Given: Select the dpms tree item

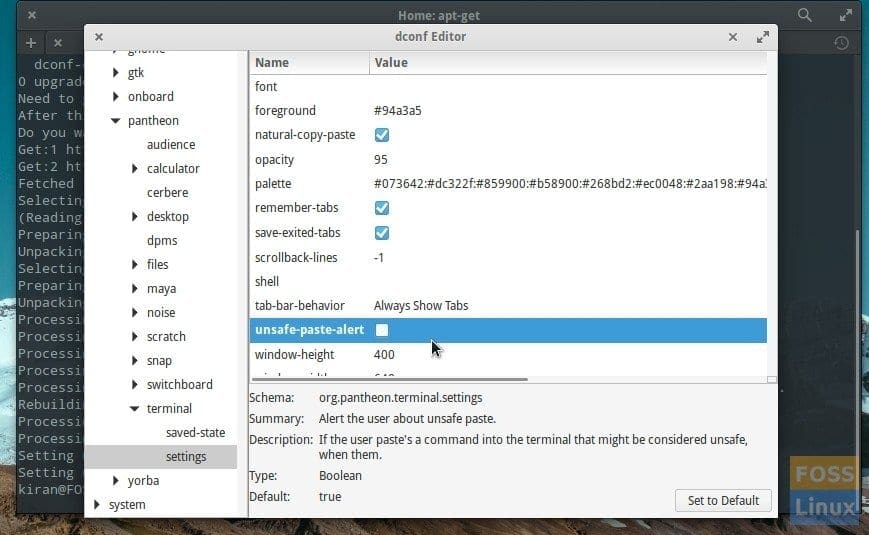Looking at the screenshot, I should (162, 241).
